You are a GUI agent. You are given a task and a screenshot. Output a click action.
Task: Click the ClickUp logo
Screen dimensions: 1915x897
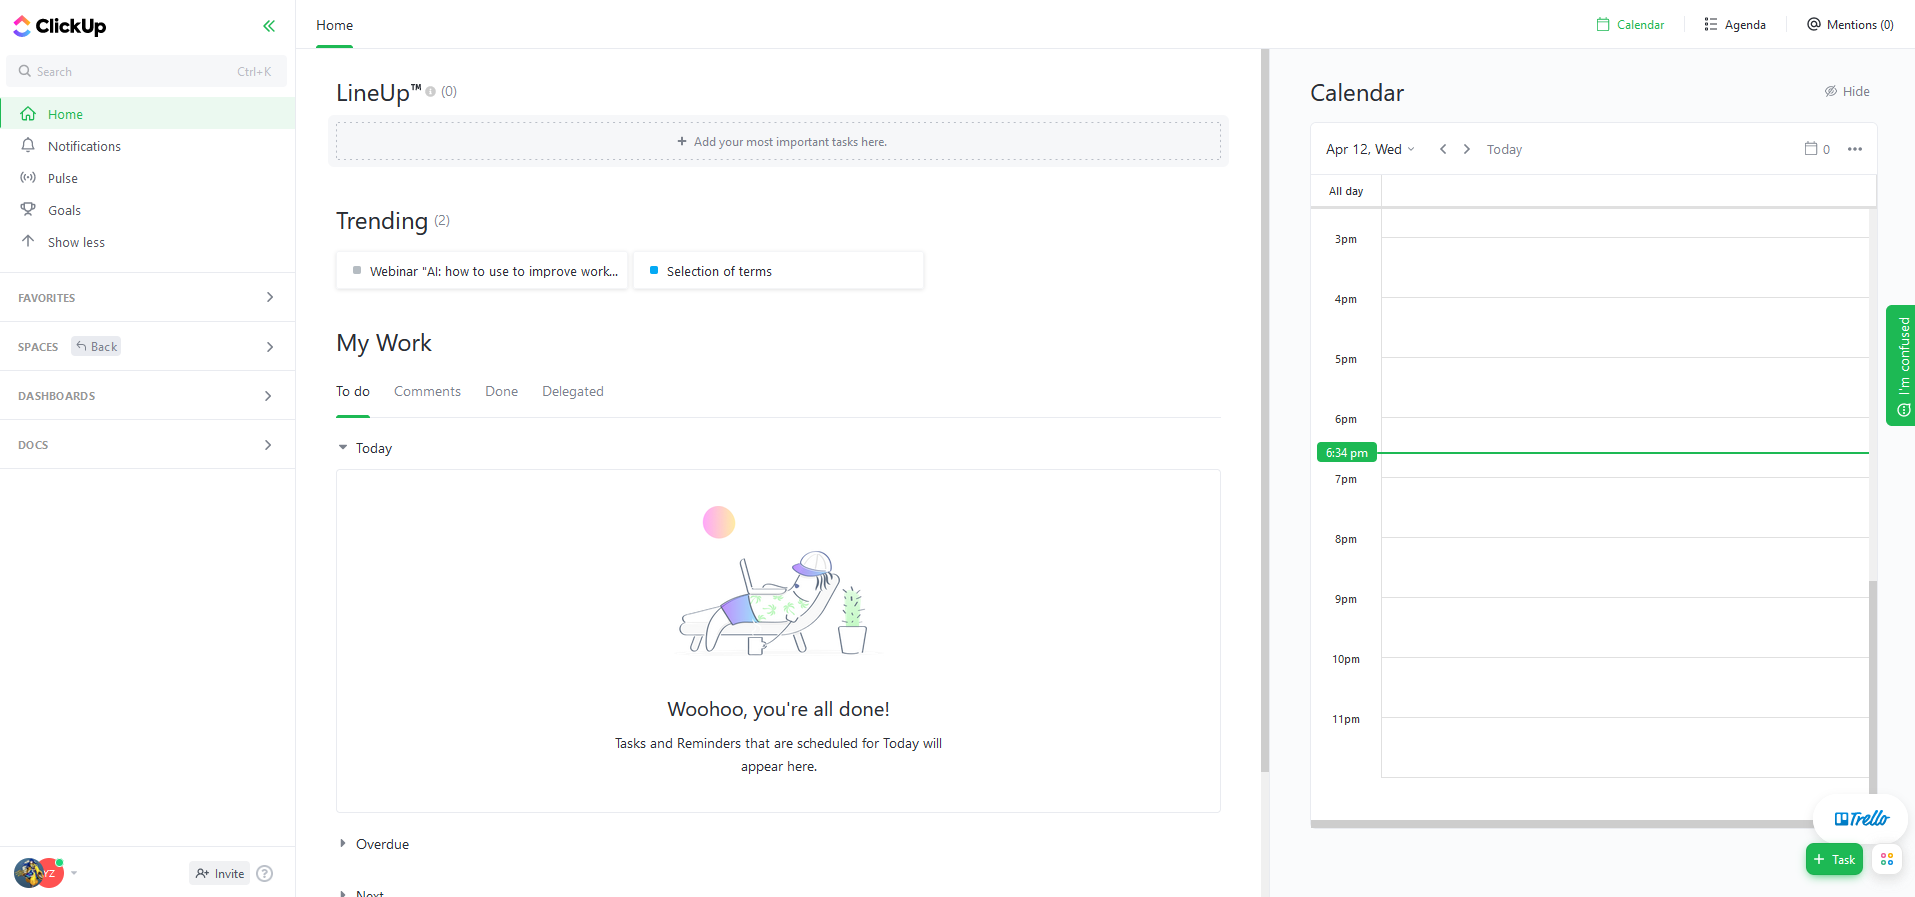coord(59,26)
